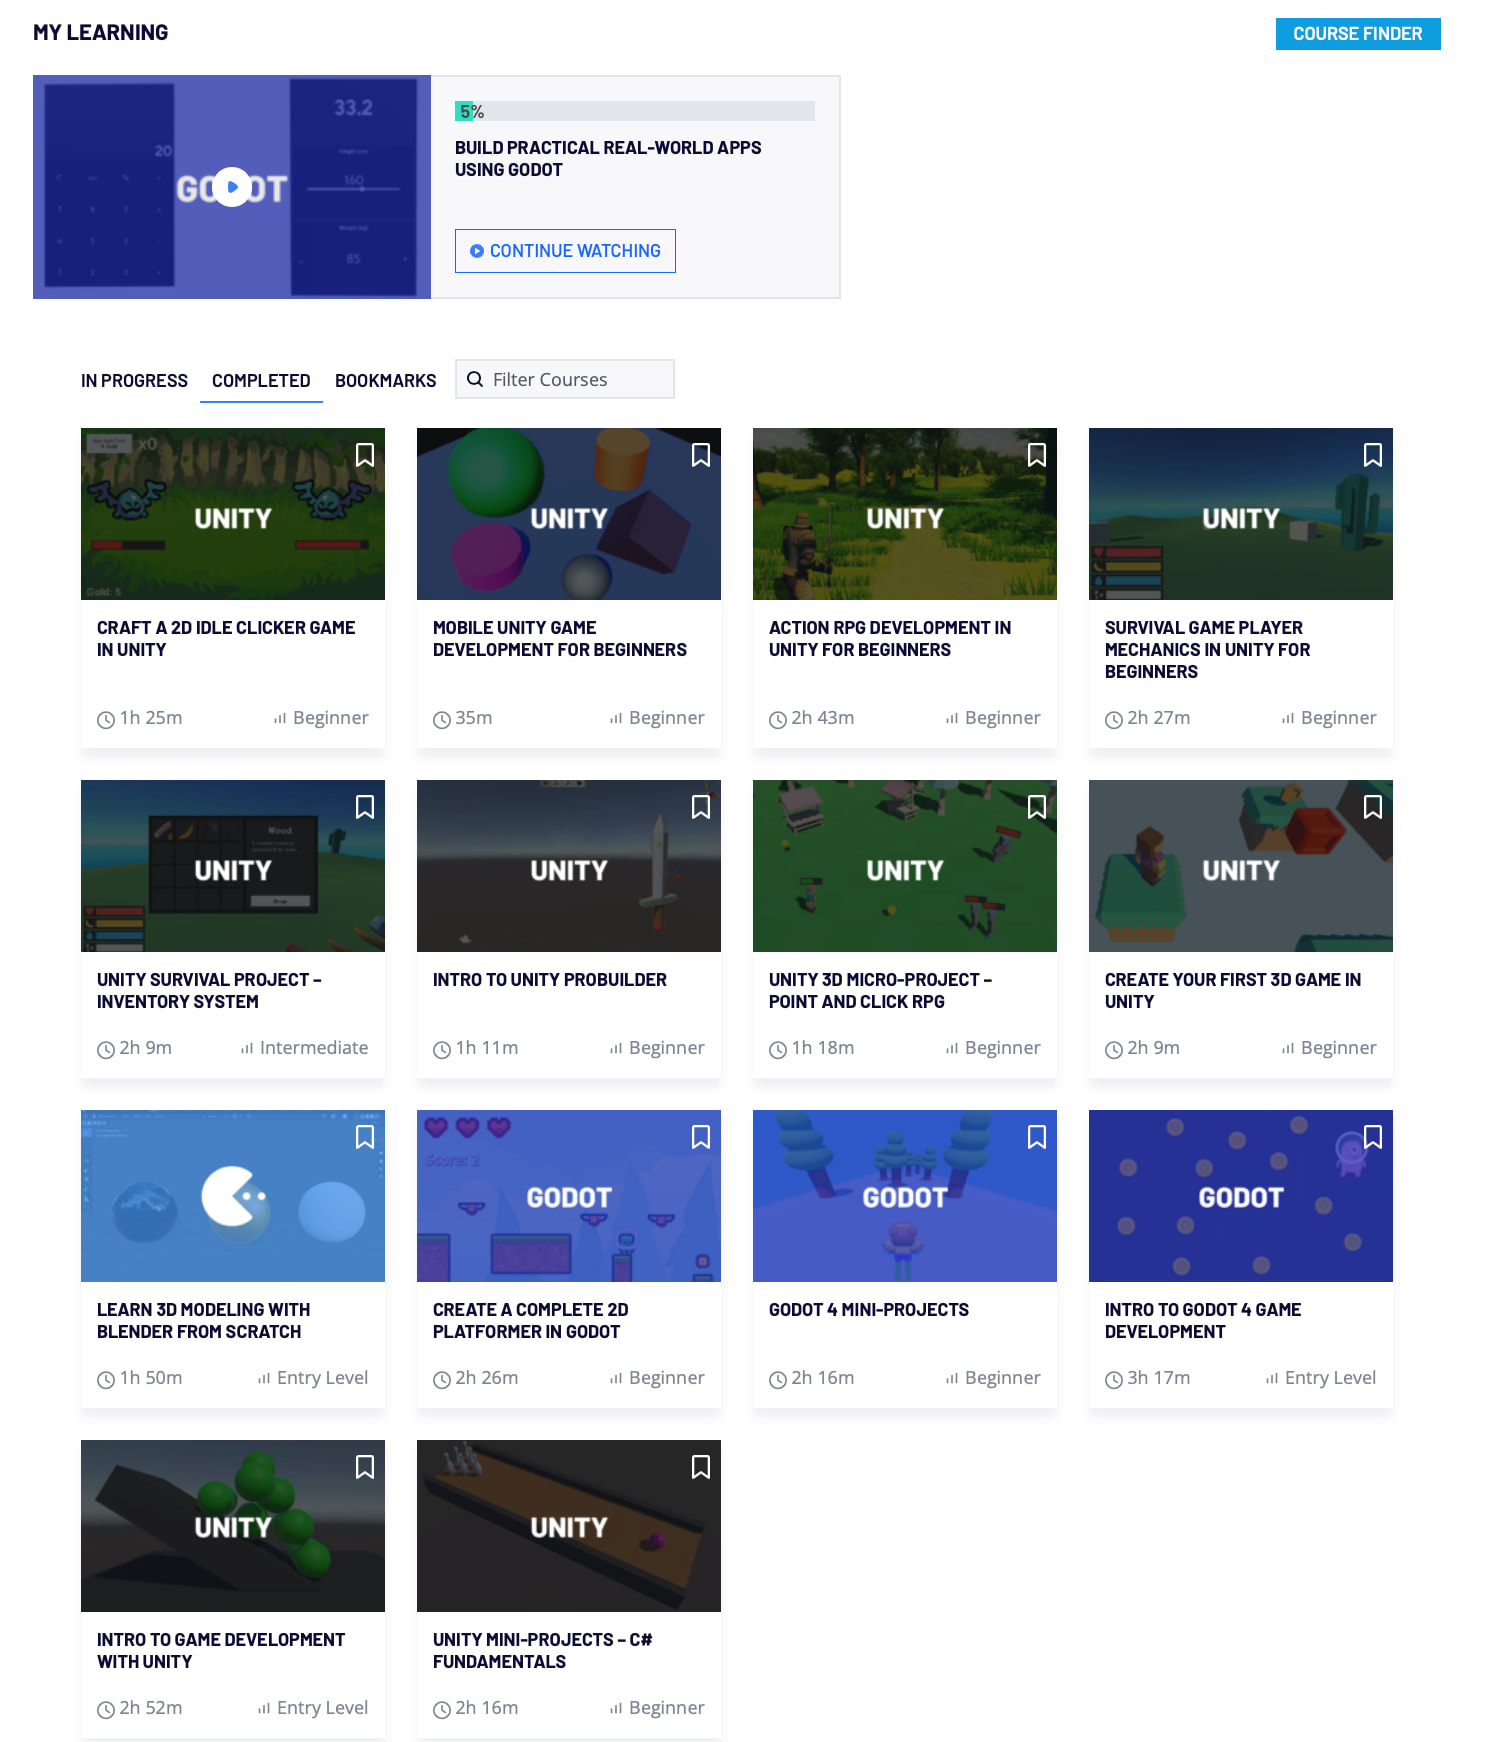The image size is (1504, 1742).
Task: Bookmark the Survival Game Player Mechanics course
Action: point(1373,455)
